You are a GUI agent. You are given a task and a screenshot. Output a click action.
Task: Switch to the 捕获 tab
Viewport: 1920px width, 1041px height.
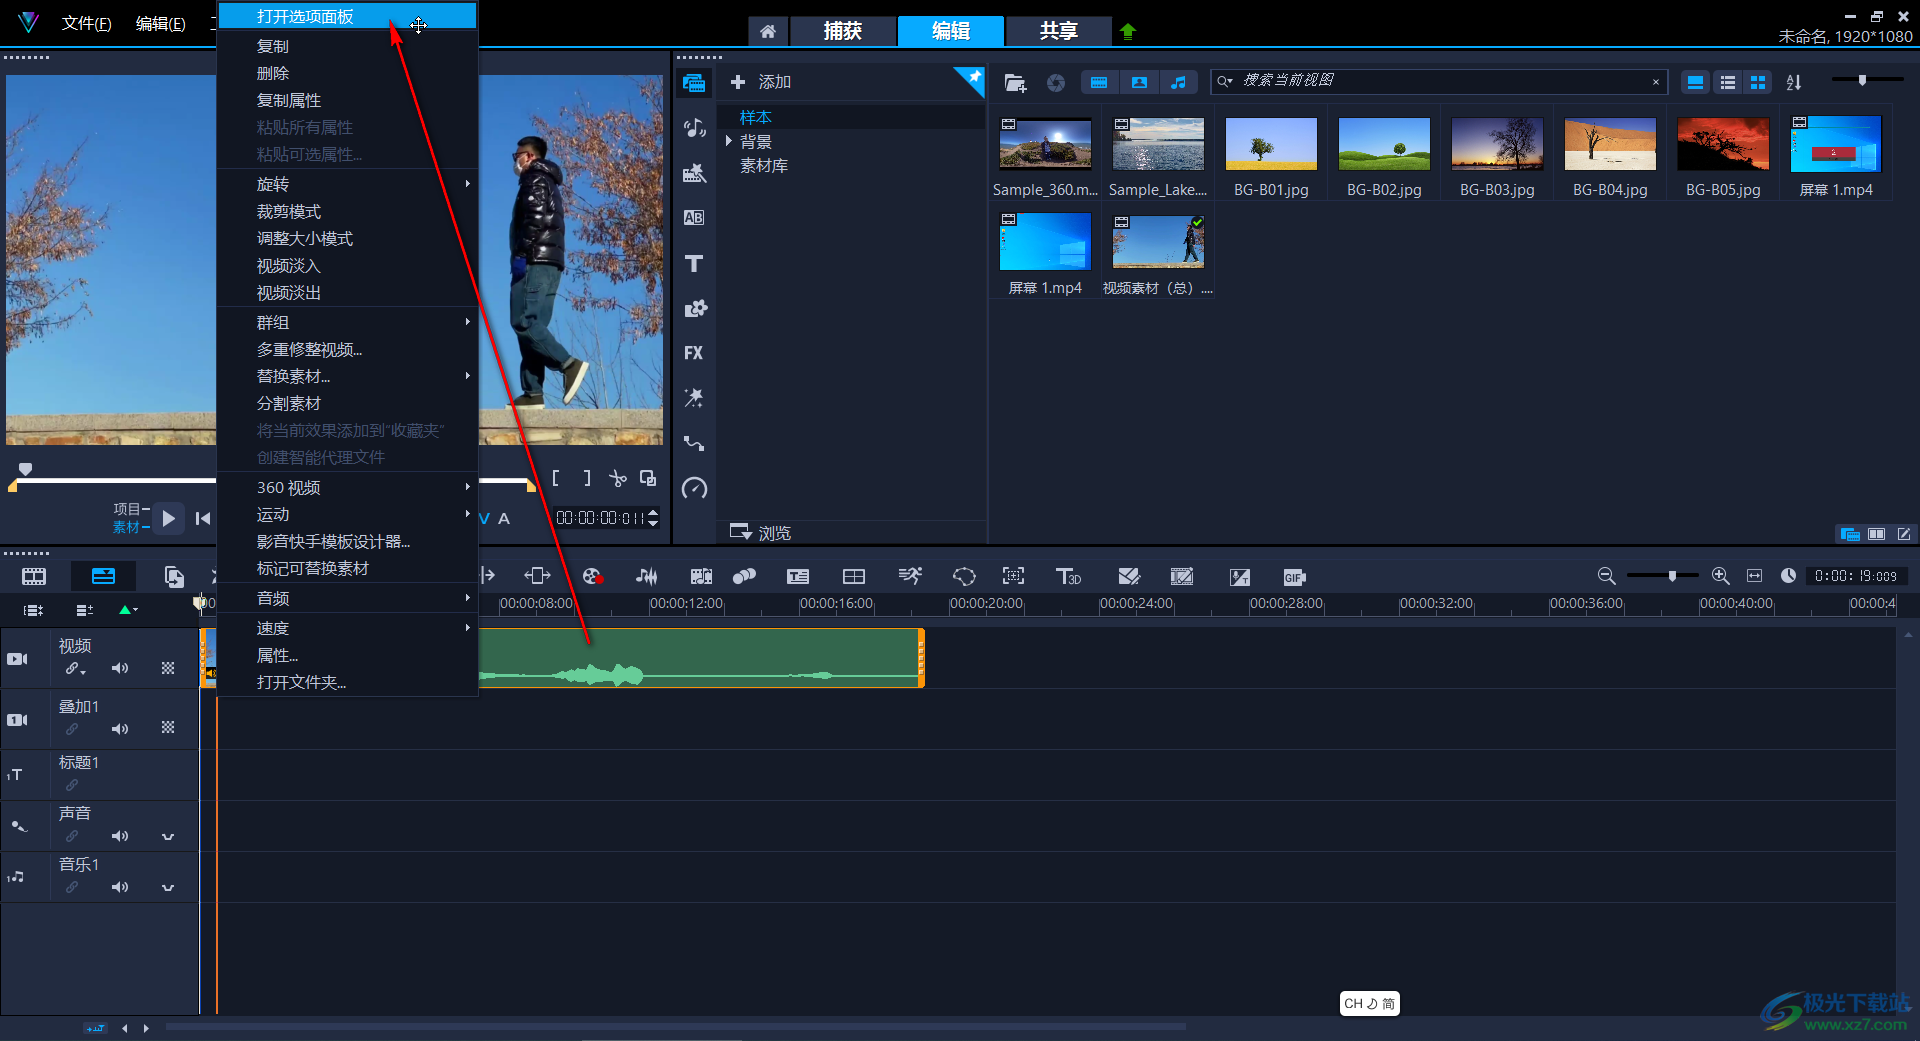842,31
